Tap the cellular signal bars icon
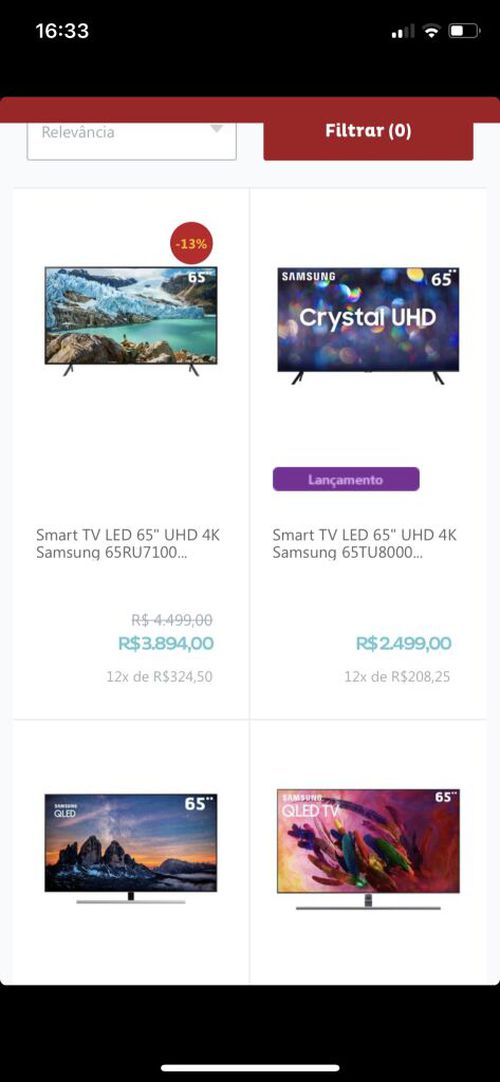This screenshot has height=1082, width=500. tap(403, 31)
